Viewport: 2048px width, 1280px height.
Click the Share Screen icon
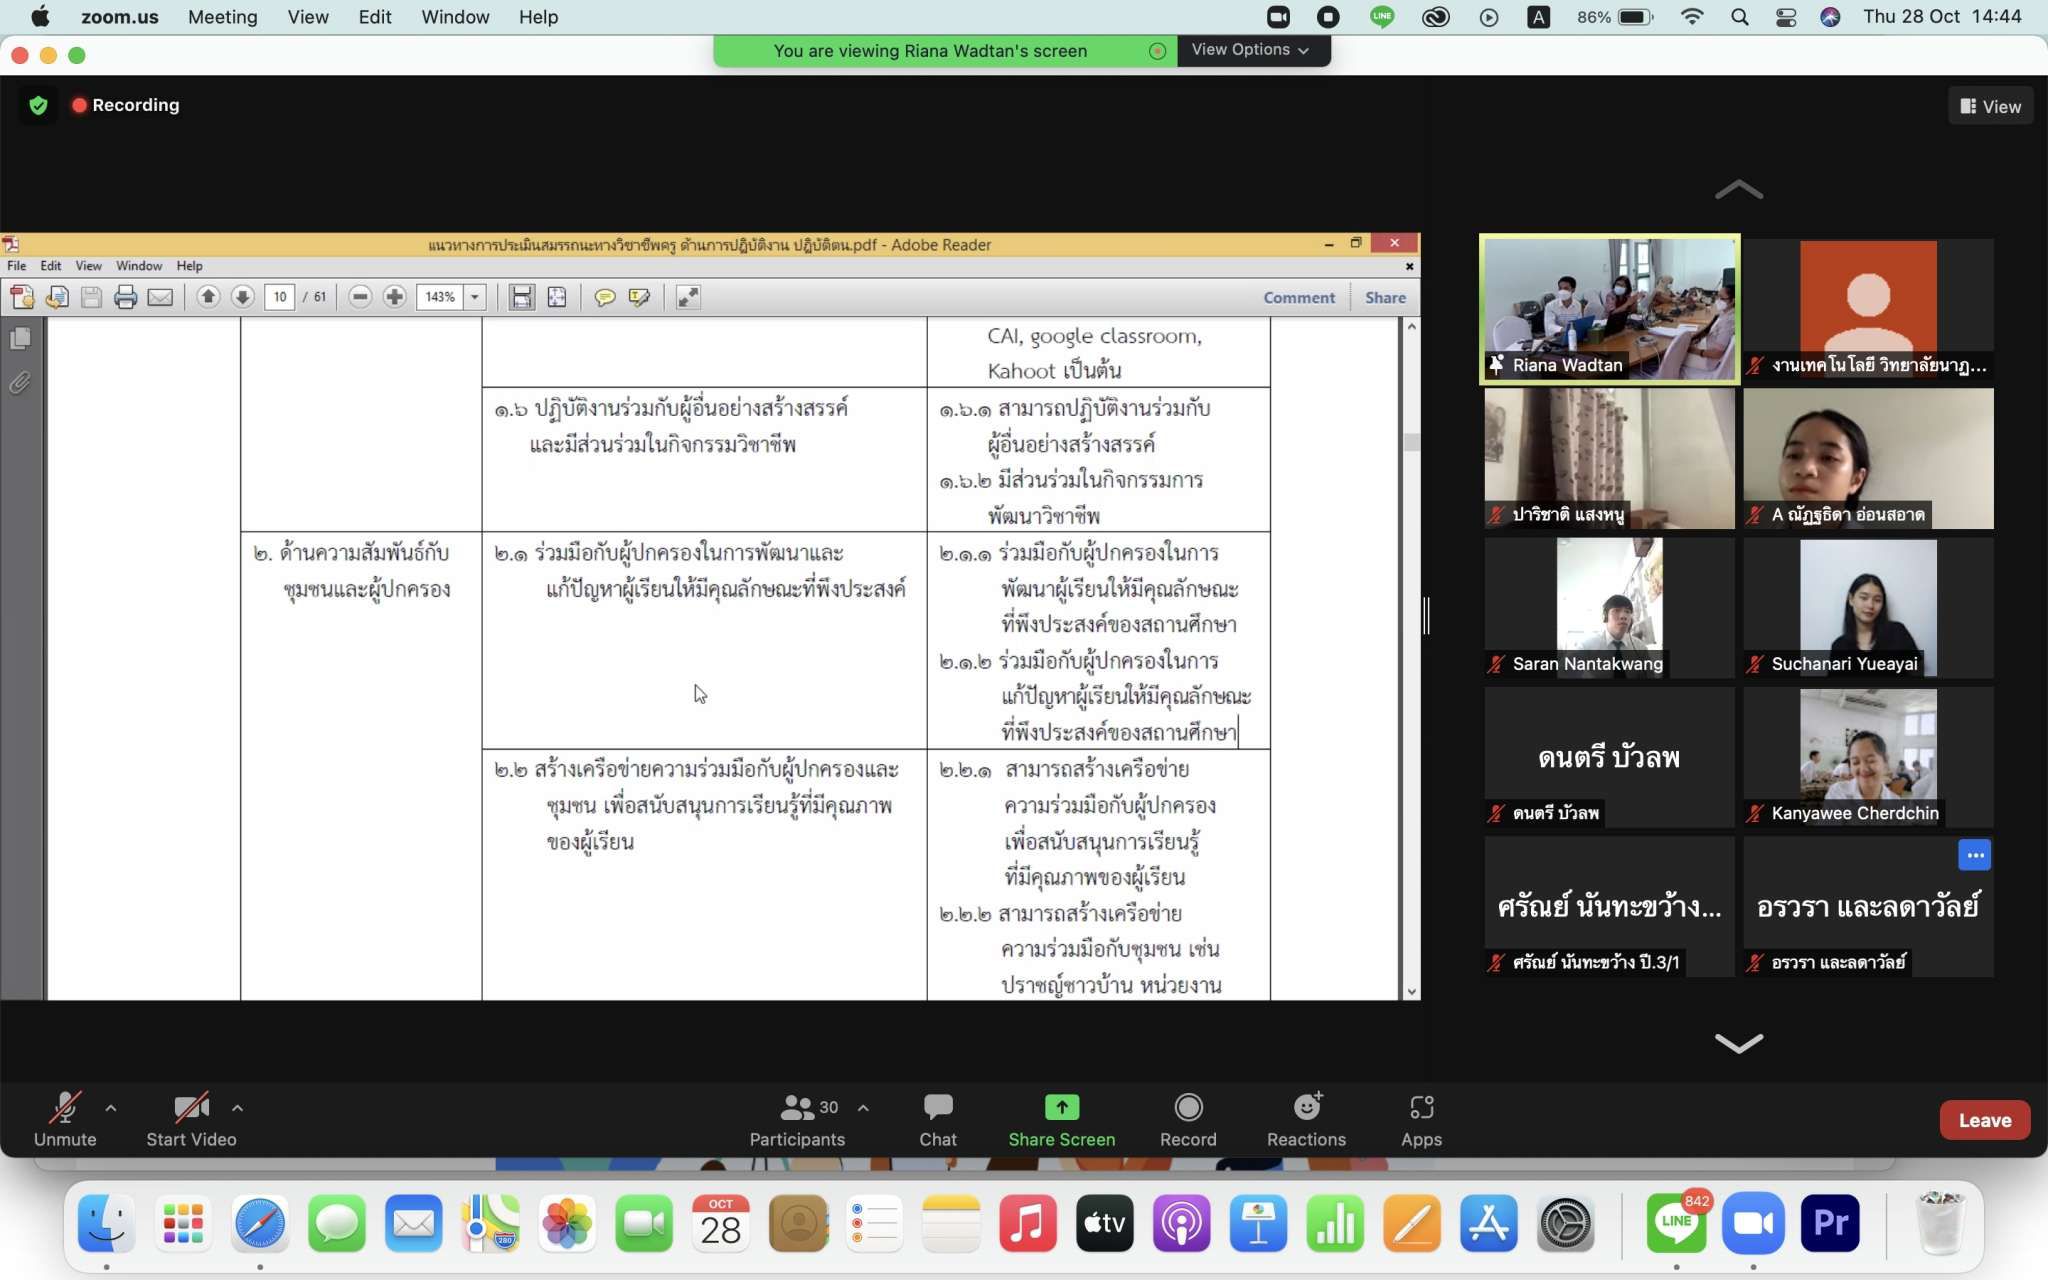tap(1061, 1107)
